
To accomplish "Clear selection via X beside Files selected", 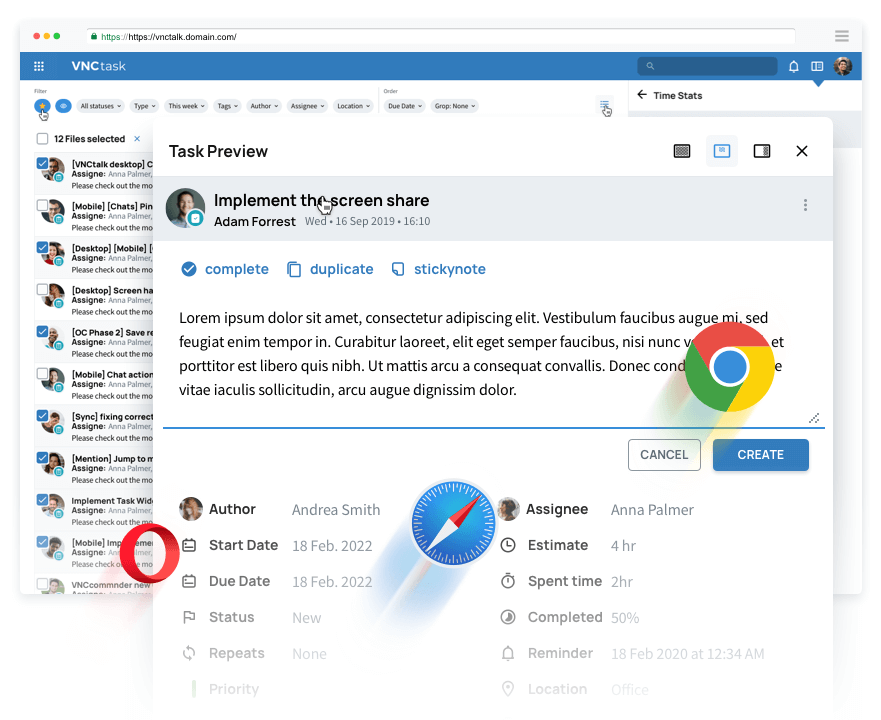I will (x=137, y=138).
